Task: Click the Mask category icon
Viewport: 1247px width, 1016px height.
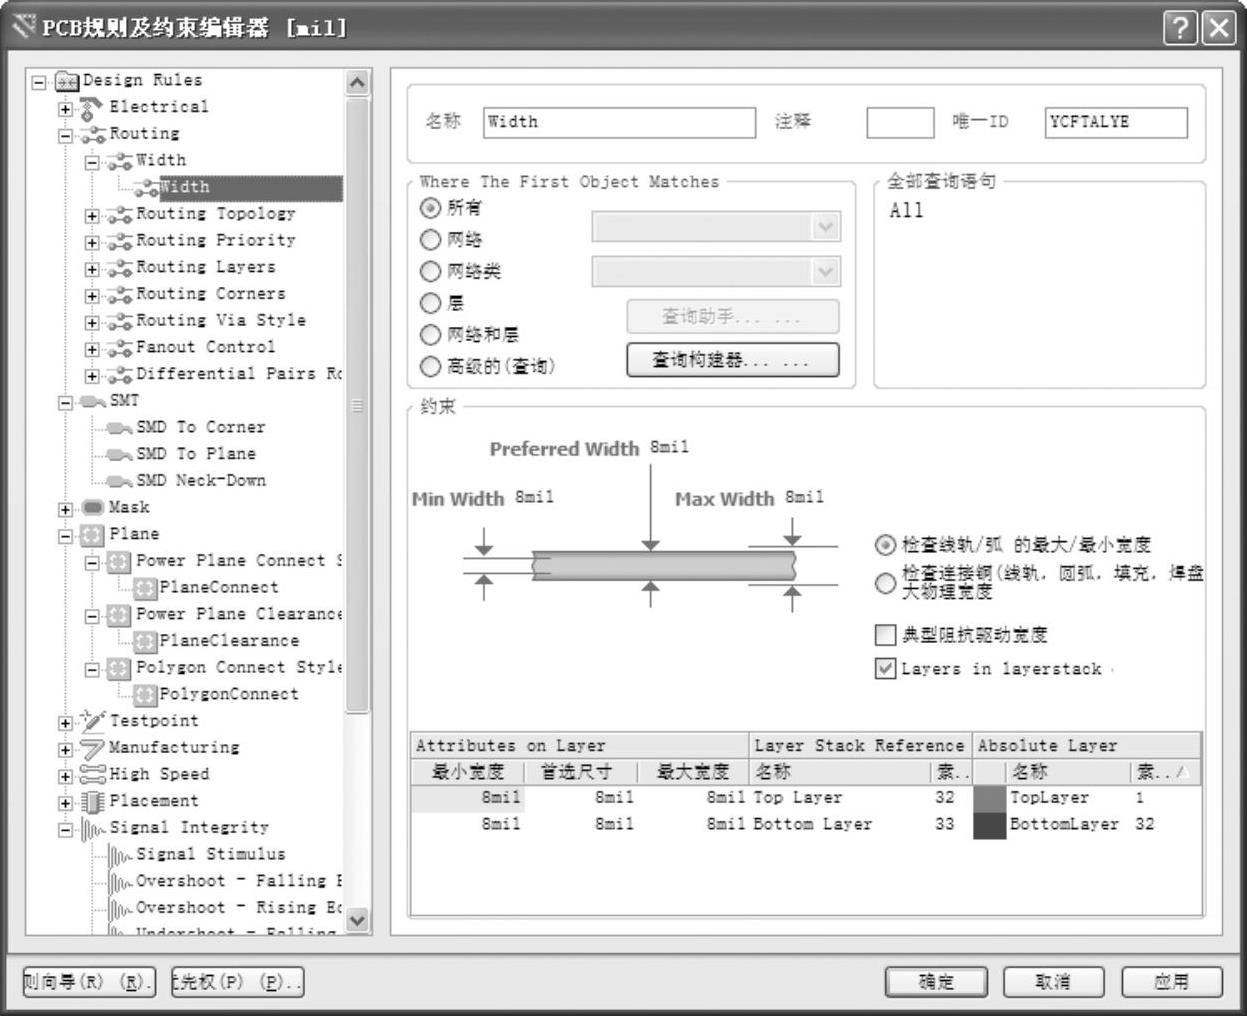Action: pos(92,508)
